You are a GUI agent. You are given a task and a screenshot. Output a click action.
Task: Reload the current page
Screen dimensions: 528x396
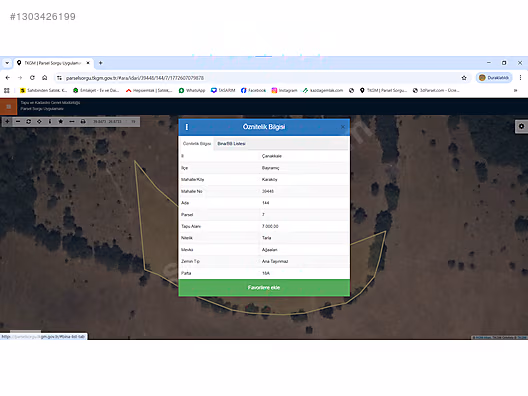[32, 78]
